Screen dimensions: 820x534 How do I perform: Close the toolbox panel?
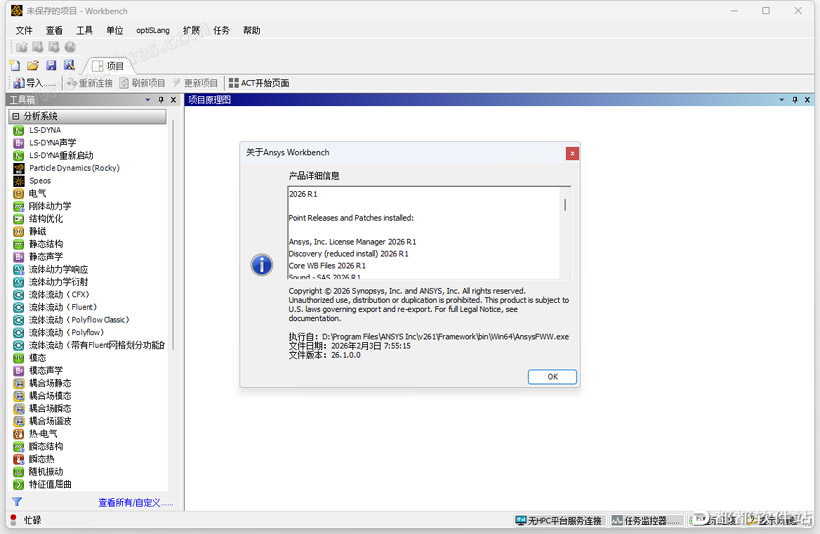(x=174, y=99)
